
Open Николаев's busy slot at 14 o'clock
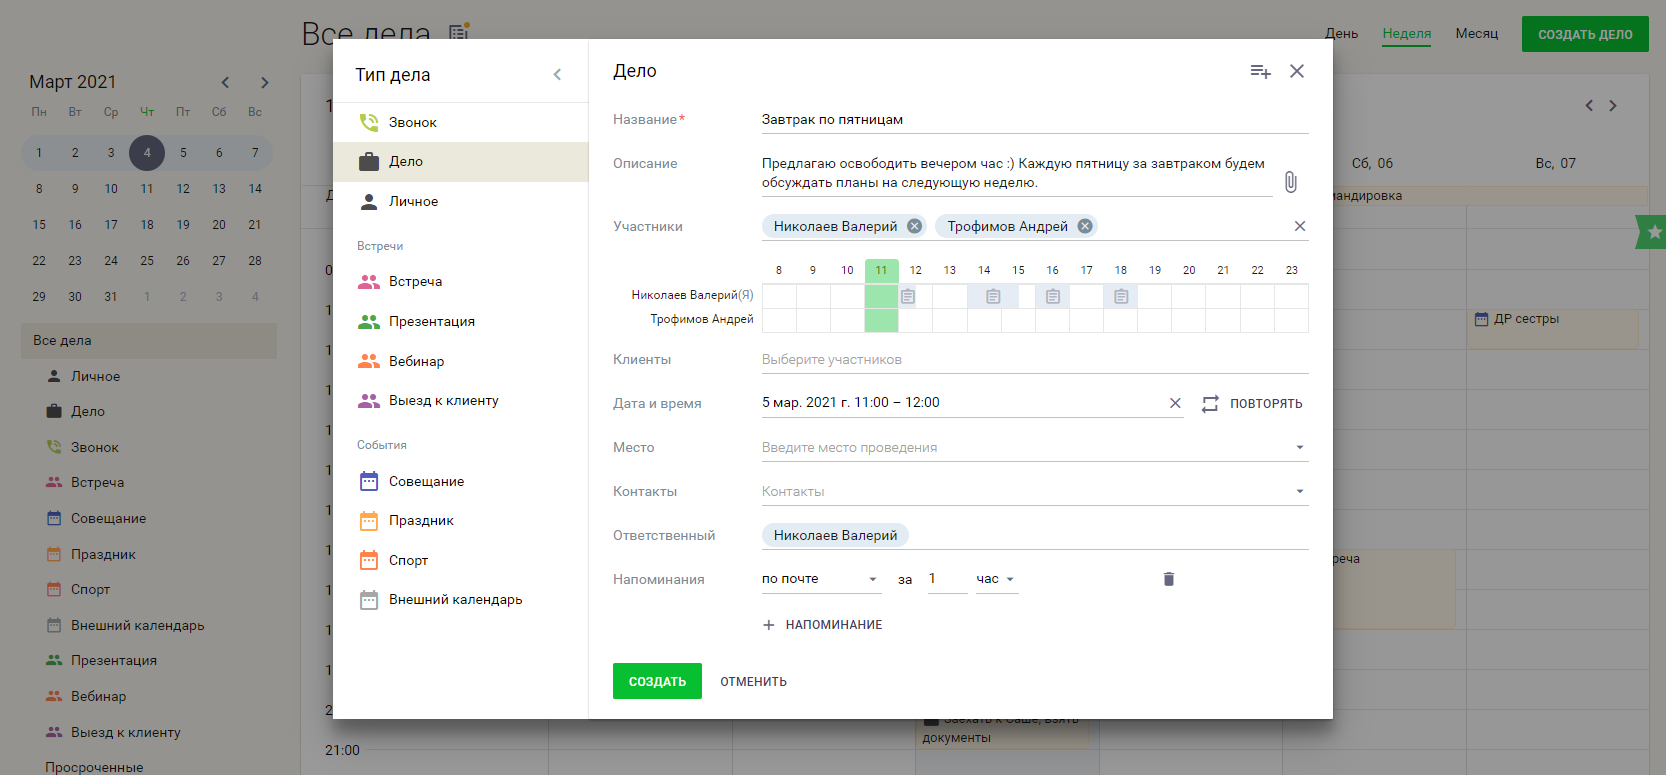tap(993, 296)
